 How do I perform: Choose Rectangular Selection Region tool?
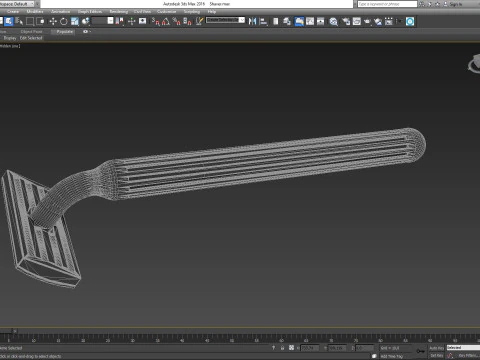coord(30,21)
